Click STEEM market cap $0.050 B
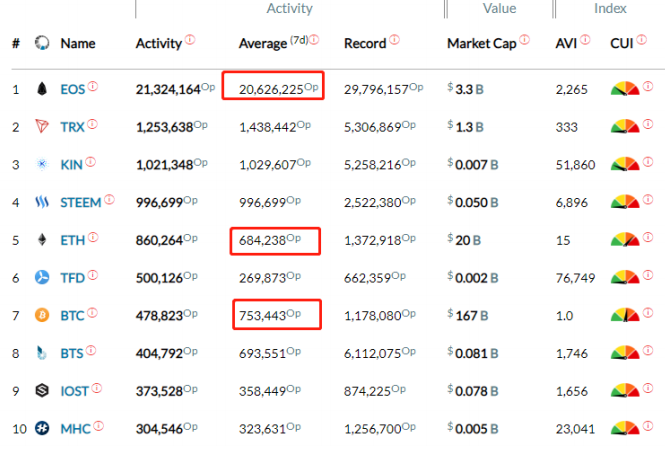Screen dimensions: 665x454 point(472,202)
